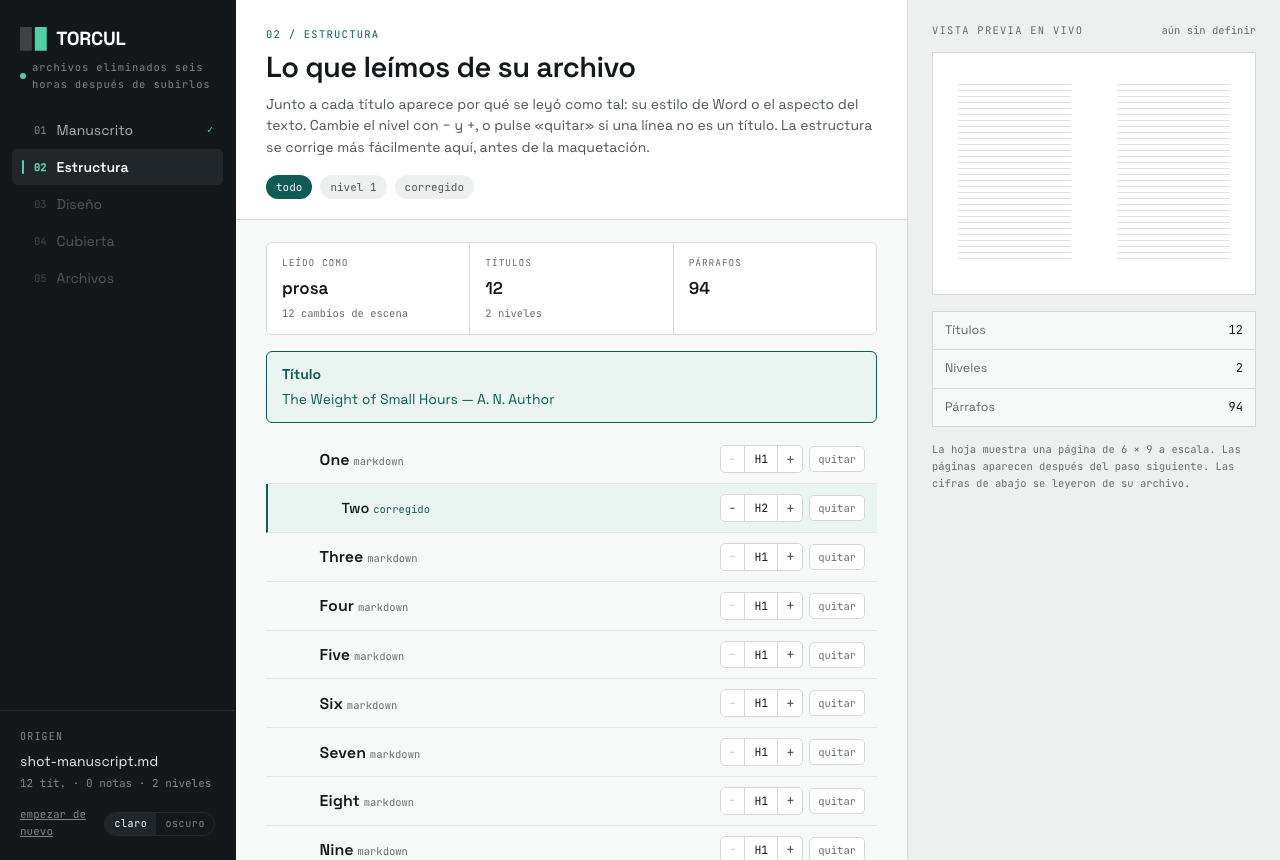Increase level of heading Two
1280x860 pixels.
790,508
